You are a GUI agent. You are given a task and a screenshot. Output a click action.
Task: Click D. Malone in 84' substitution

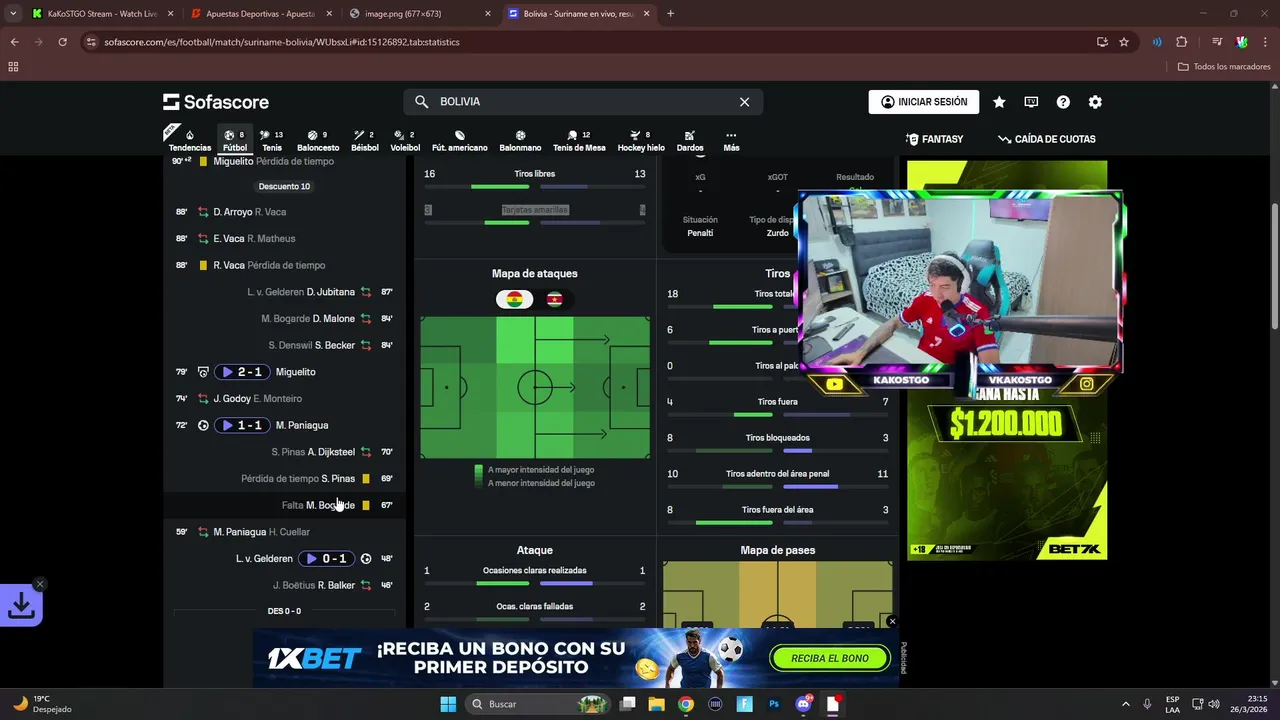334,319
